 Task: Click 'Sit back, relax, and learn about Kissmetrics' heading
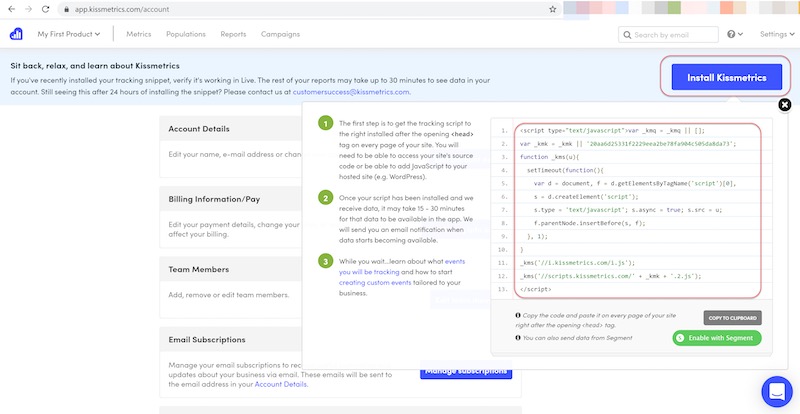[x=95, y=66]
